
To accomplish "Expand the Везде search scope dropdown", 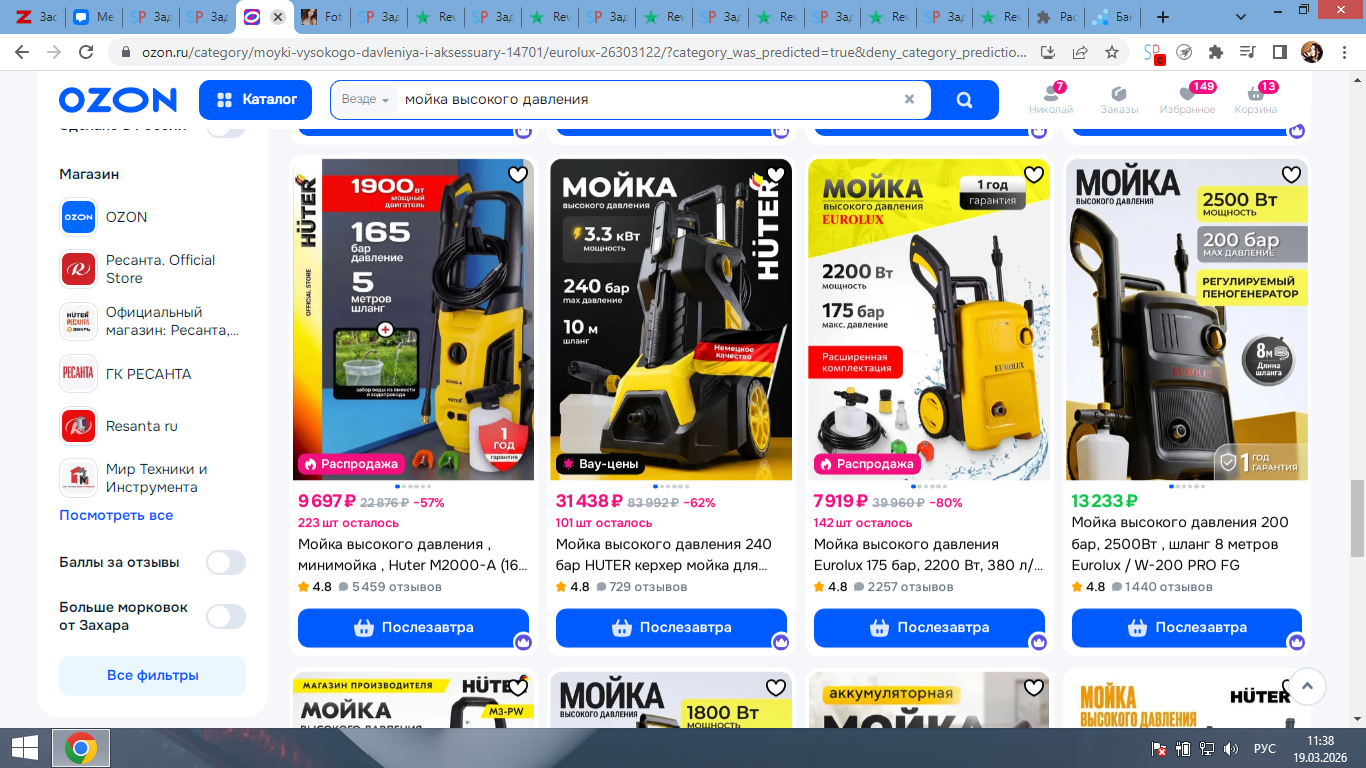I will [x=365, y=100].
